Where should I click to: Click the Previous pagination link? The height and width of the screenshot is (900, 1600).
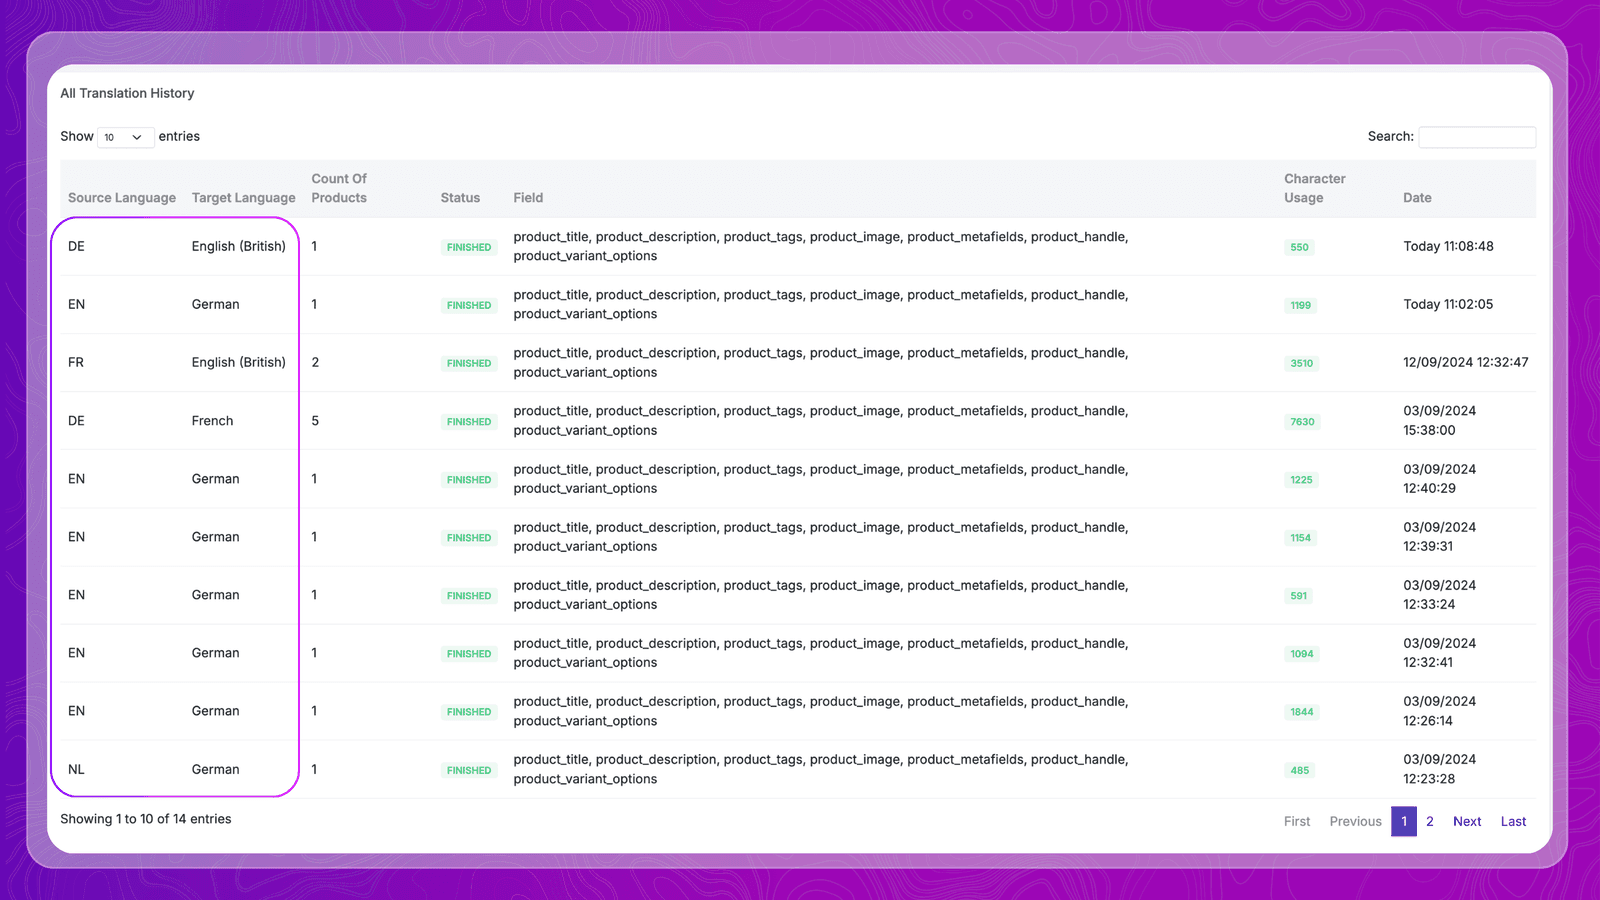1355,821
